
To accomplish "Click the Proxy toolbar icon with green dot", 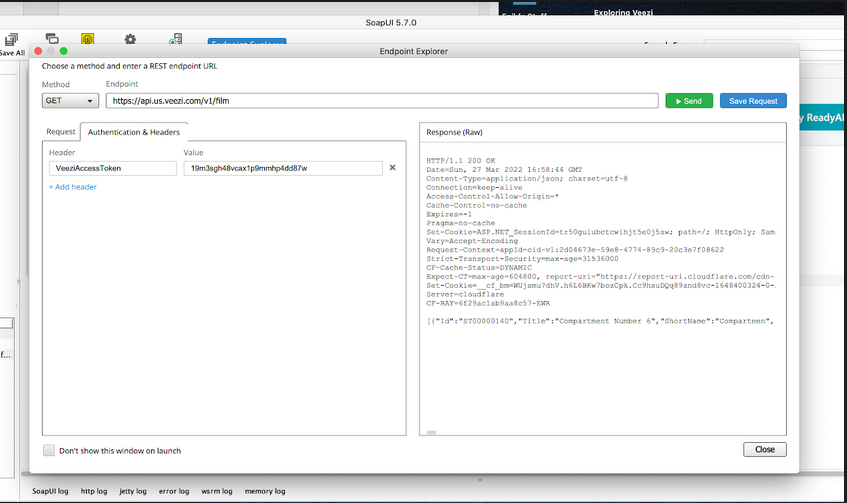I will point(176,39).
